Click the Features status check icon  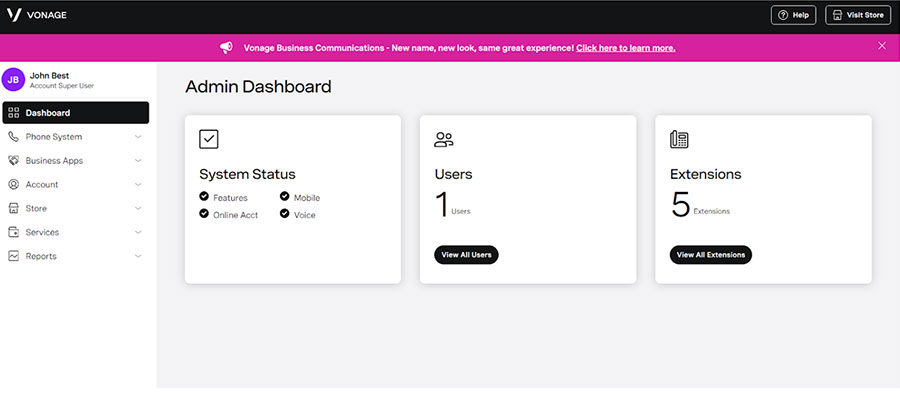[x=204, y=196]
